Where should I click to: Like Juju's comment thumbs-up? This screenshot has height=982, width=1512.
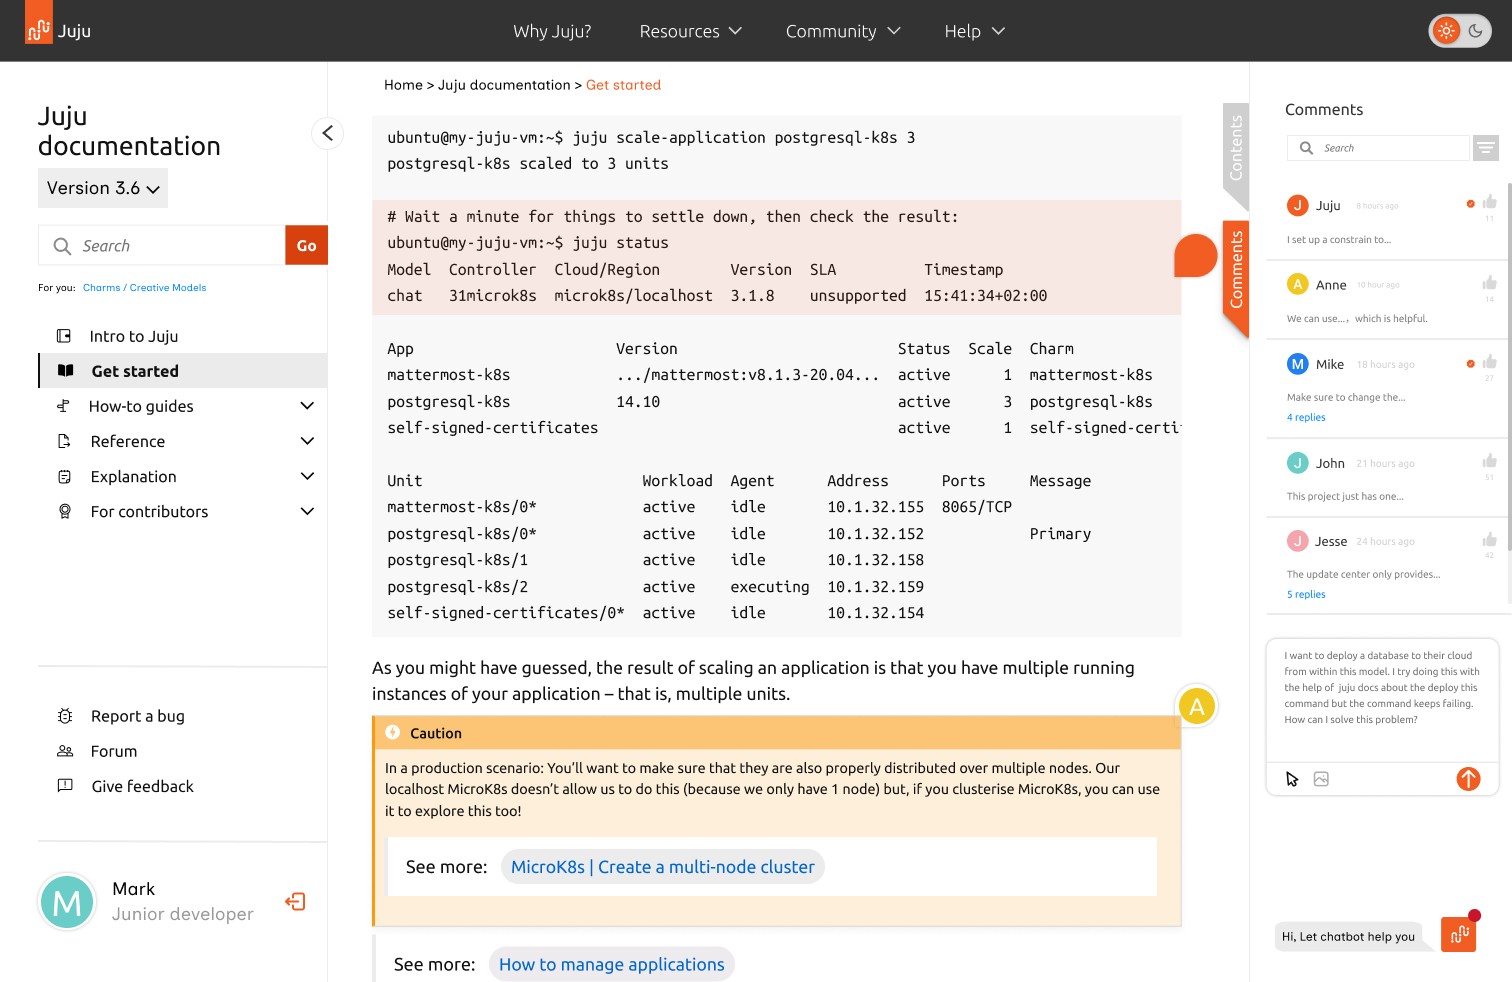[x=1489, y=203]
